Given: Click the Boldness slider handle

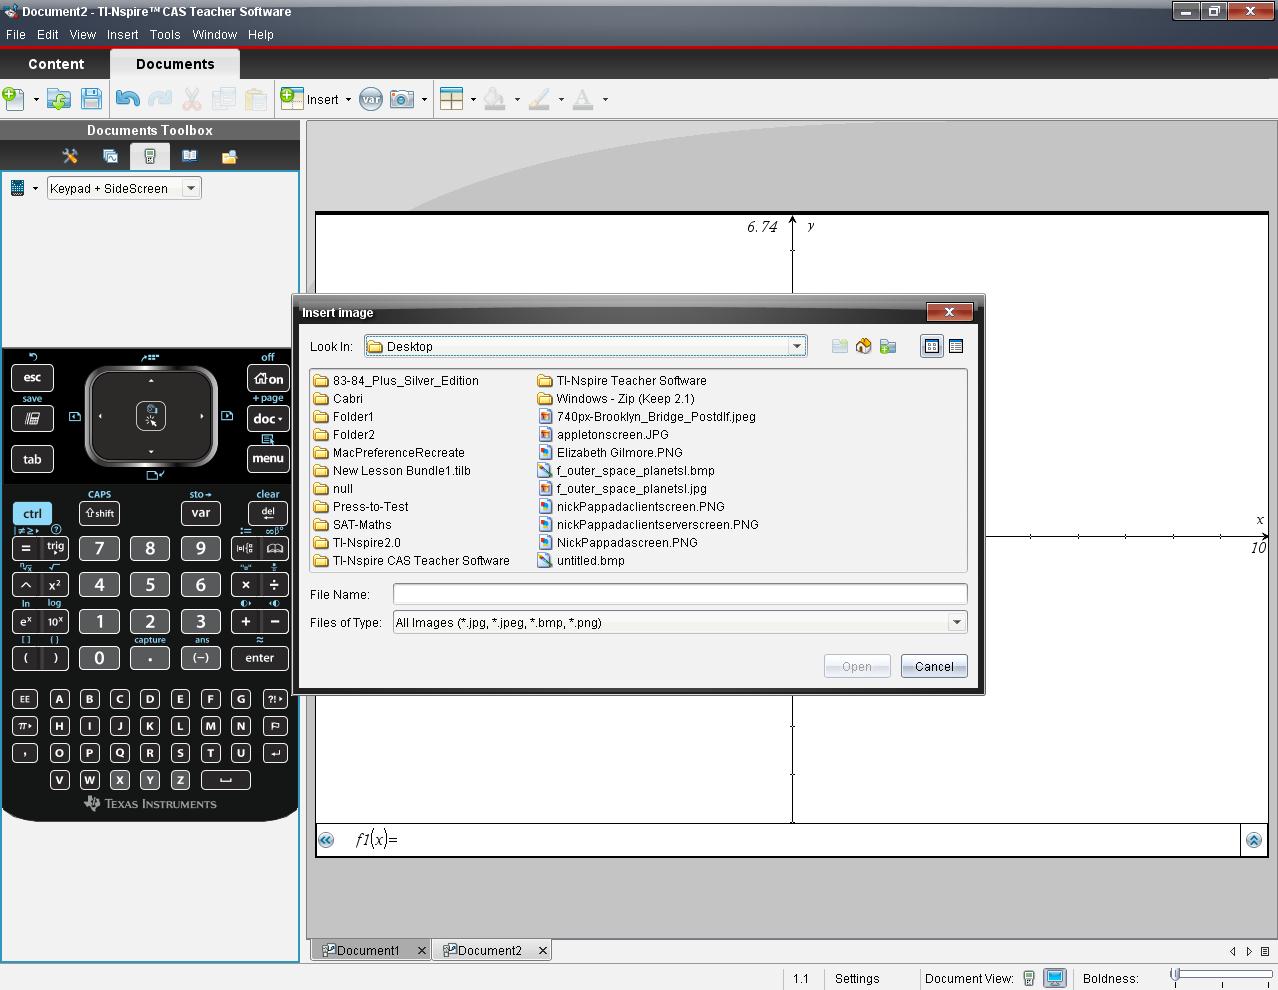Looking at the screenshot, I should 1176,974.
